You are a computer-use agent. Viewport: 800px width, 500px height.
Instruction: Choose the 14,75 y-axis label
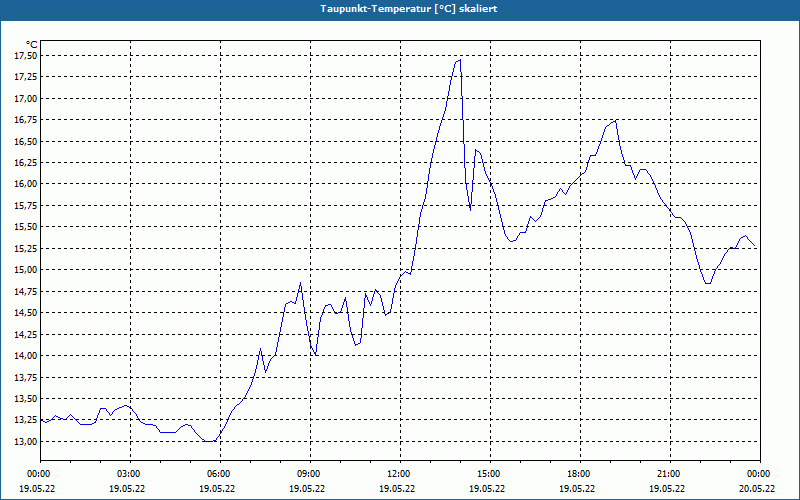pyautogui.click(x=27, y=291)
